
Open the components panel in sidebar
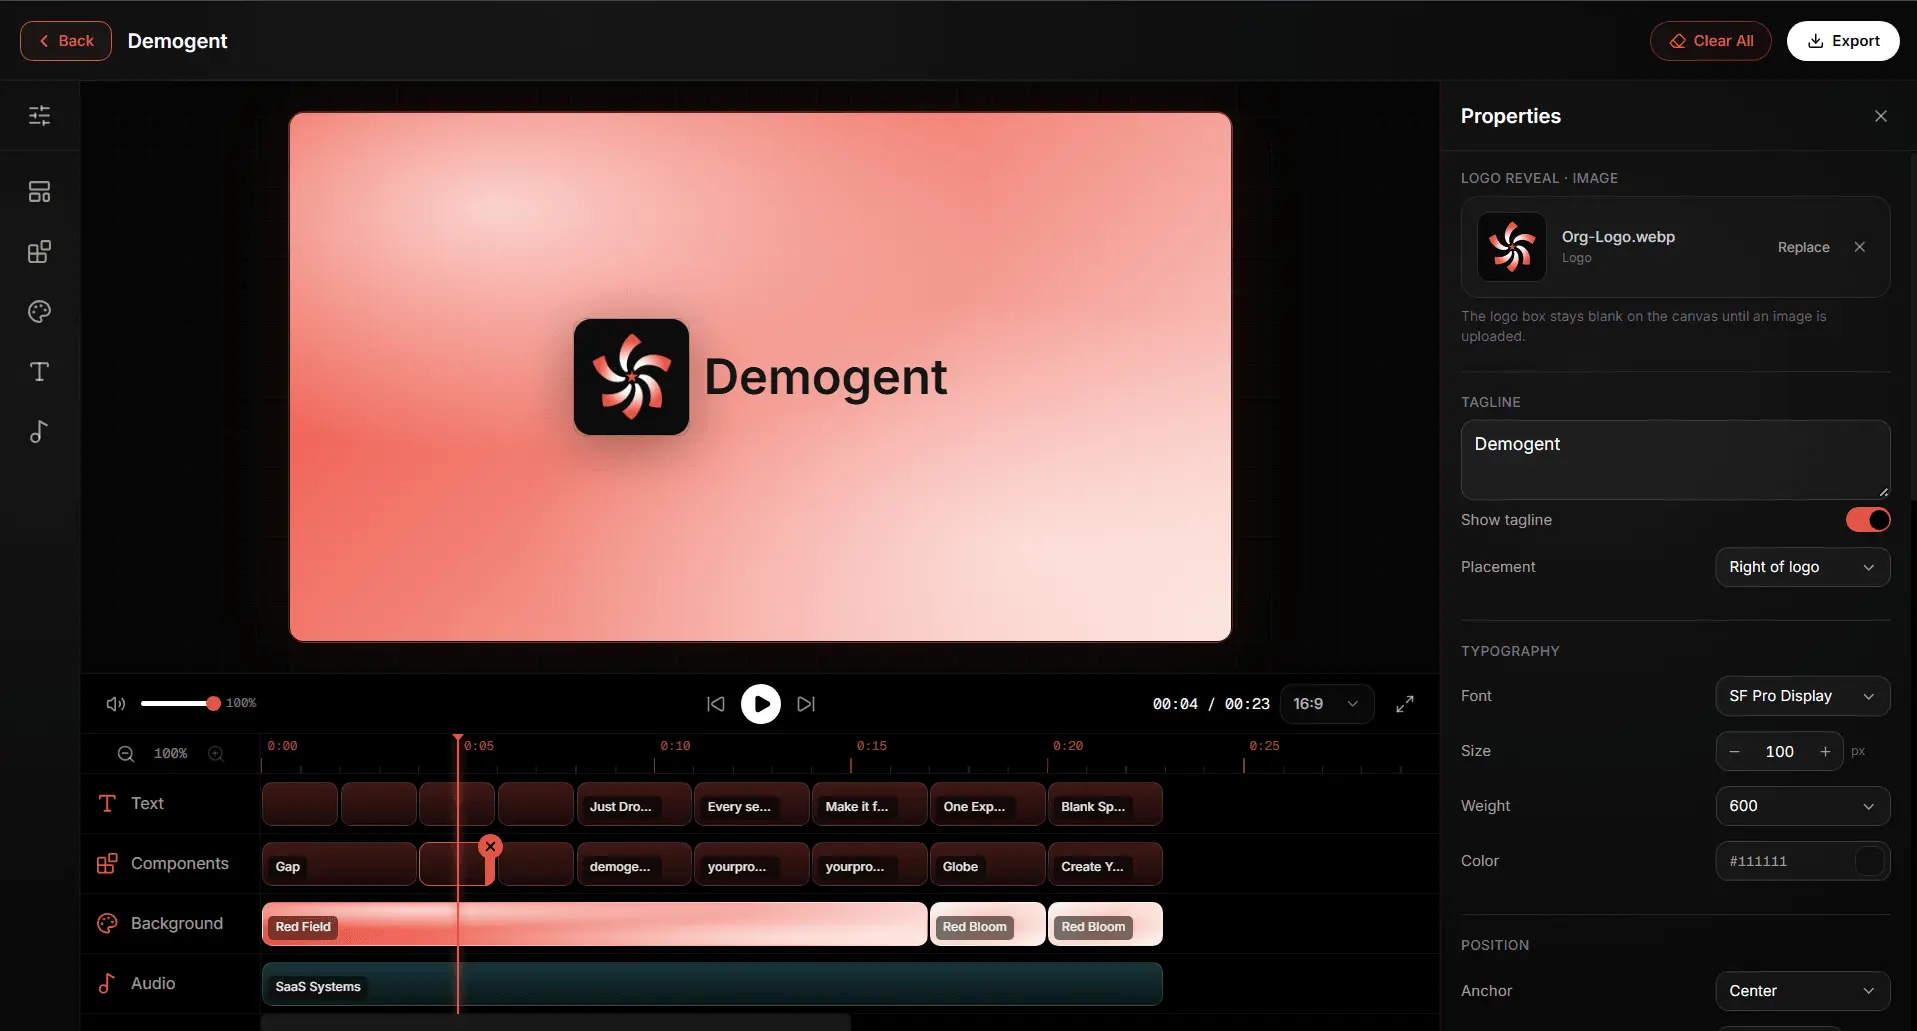click(39, 252)
